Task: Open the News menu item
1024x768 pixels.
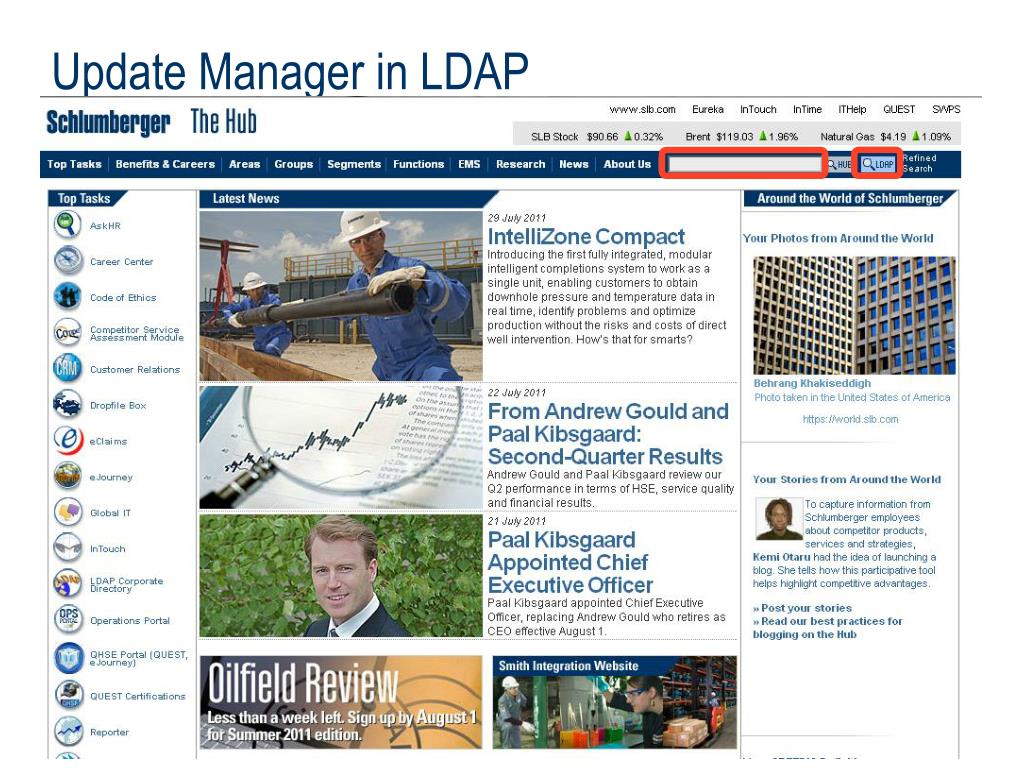Action: point(573,164)
